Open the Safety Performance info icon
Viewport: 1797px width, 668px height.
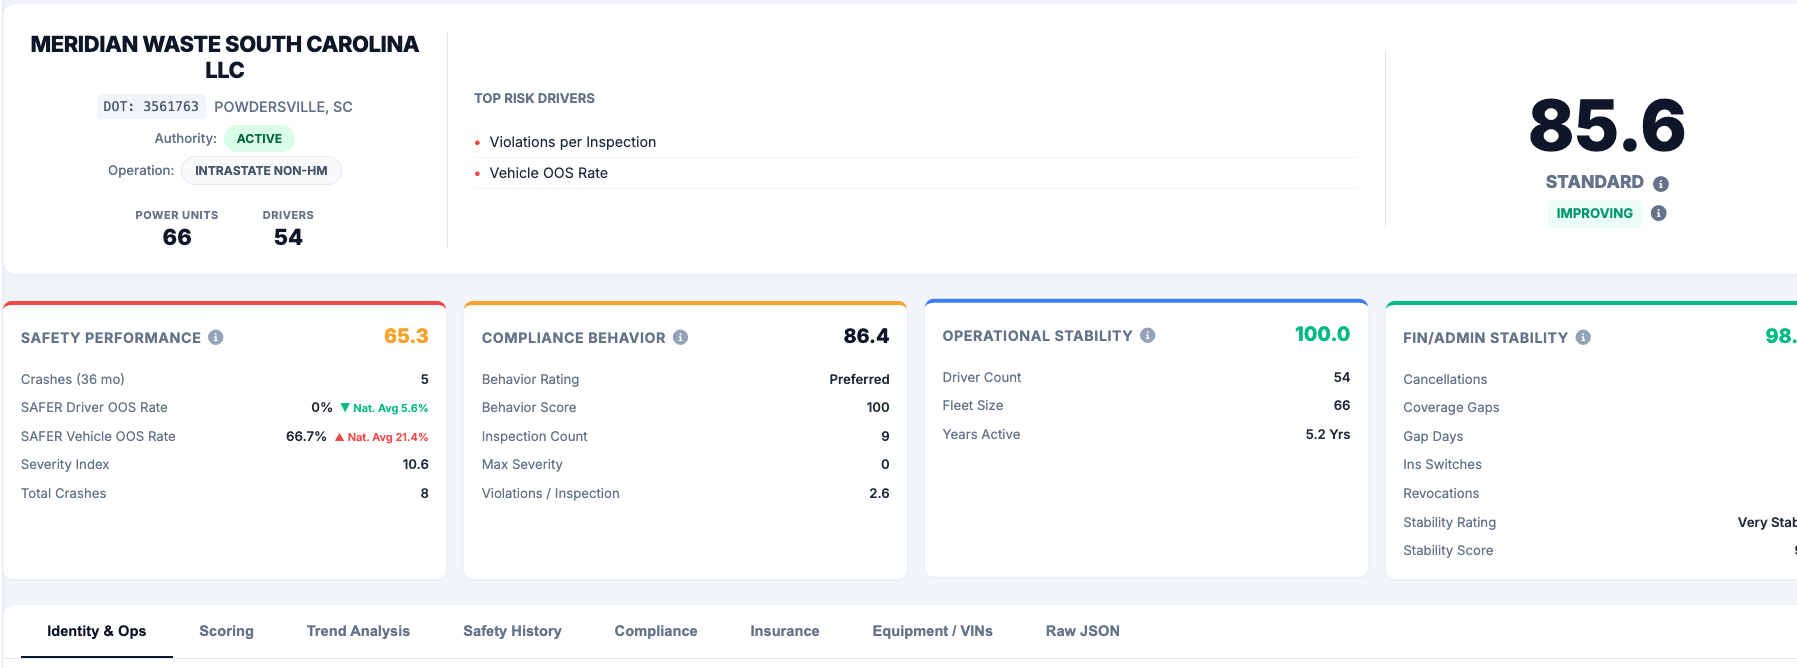pyautogui.click(x=215, y=338)
